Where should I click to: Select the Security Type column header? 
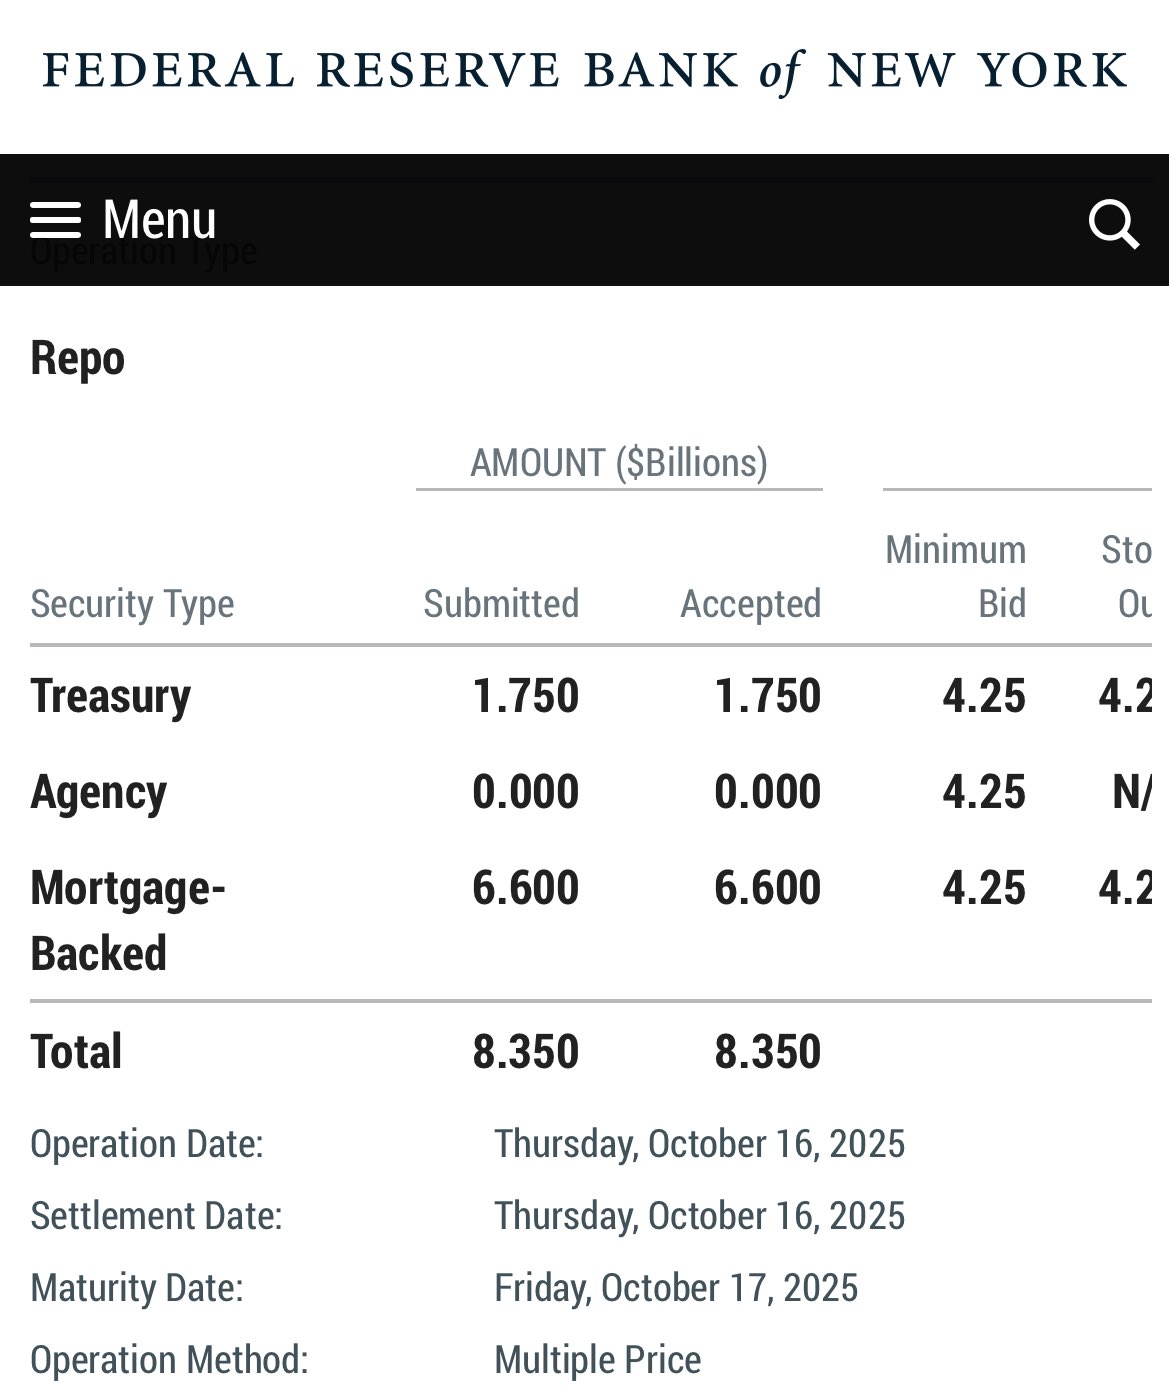(x=132, y=604)
